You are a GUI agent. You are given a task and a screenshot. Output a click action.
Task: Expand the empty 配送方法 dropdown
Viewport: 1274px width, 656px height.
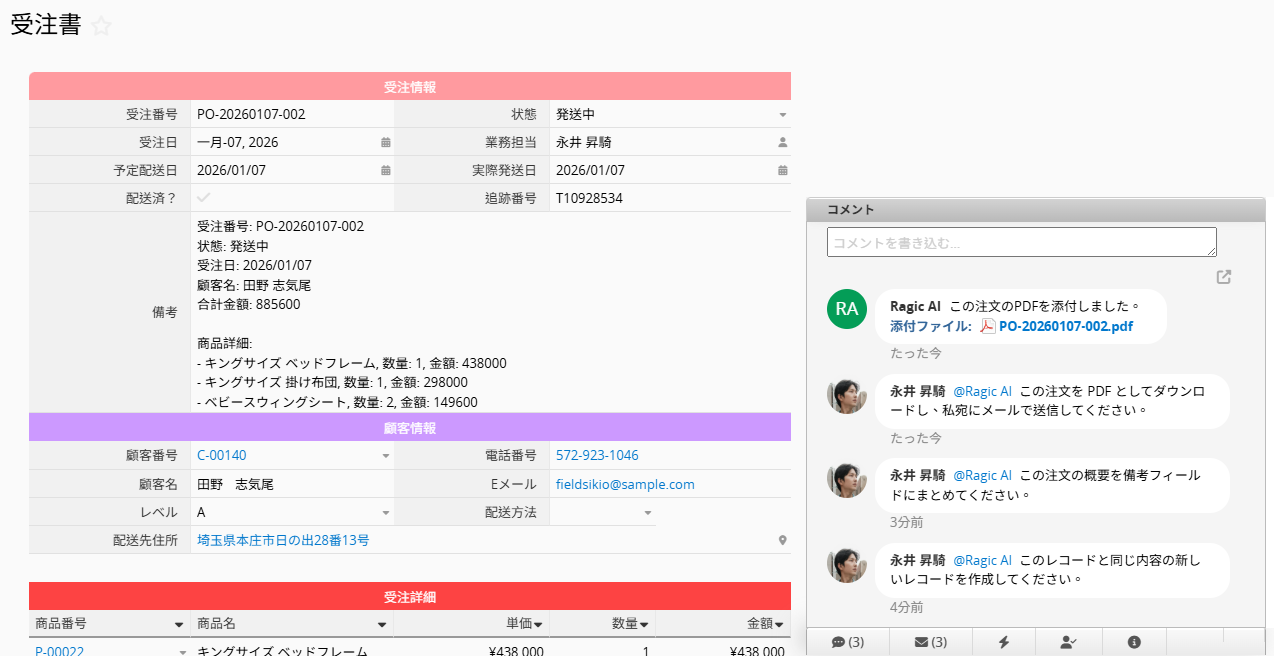(x=647, y=513)
